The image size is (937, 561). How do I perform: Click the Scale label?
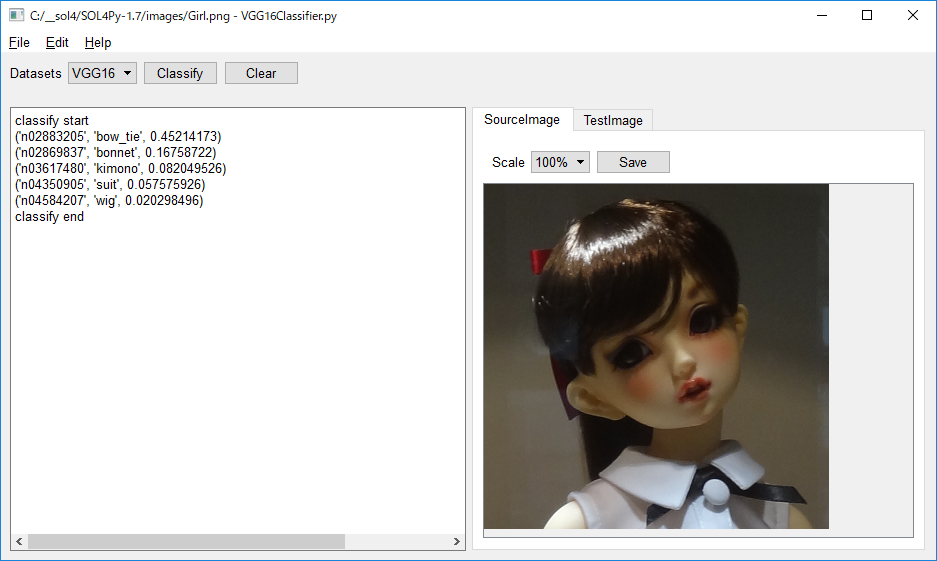point(508,163)
